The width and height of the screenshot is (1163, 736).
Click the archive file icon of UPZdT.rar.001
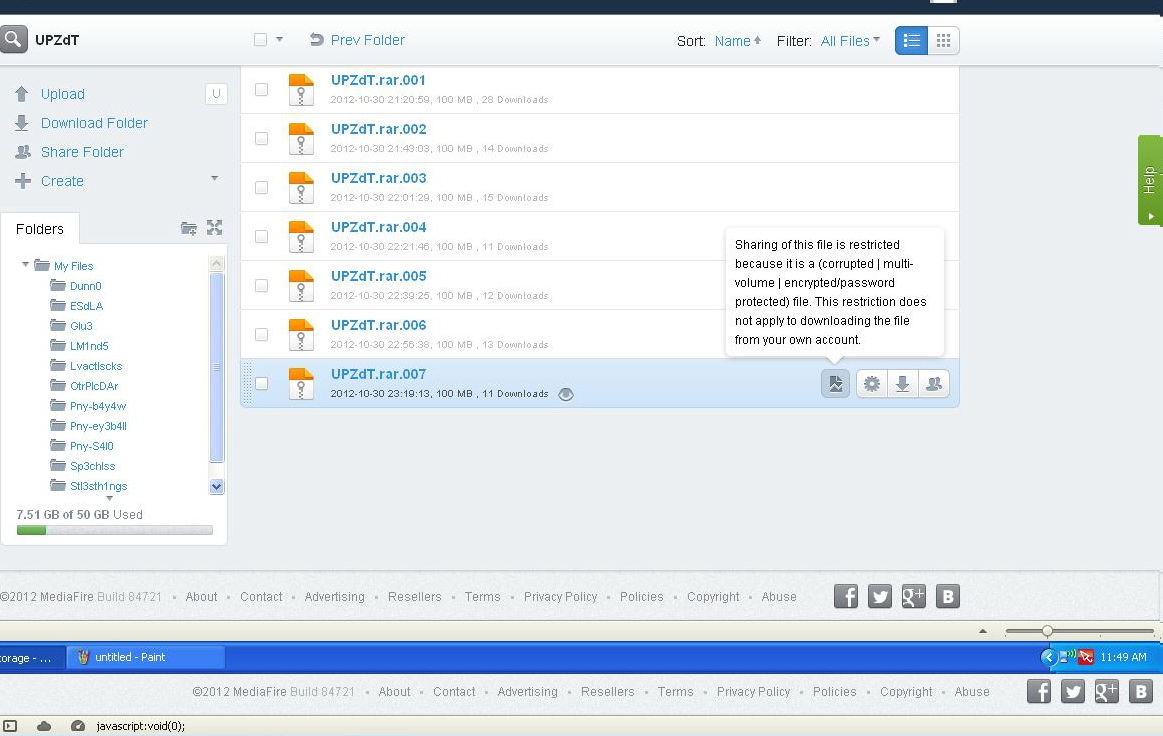click(x=300, y=90)
